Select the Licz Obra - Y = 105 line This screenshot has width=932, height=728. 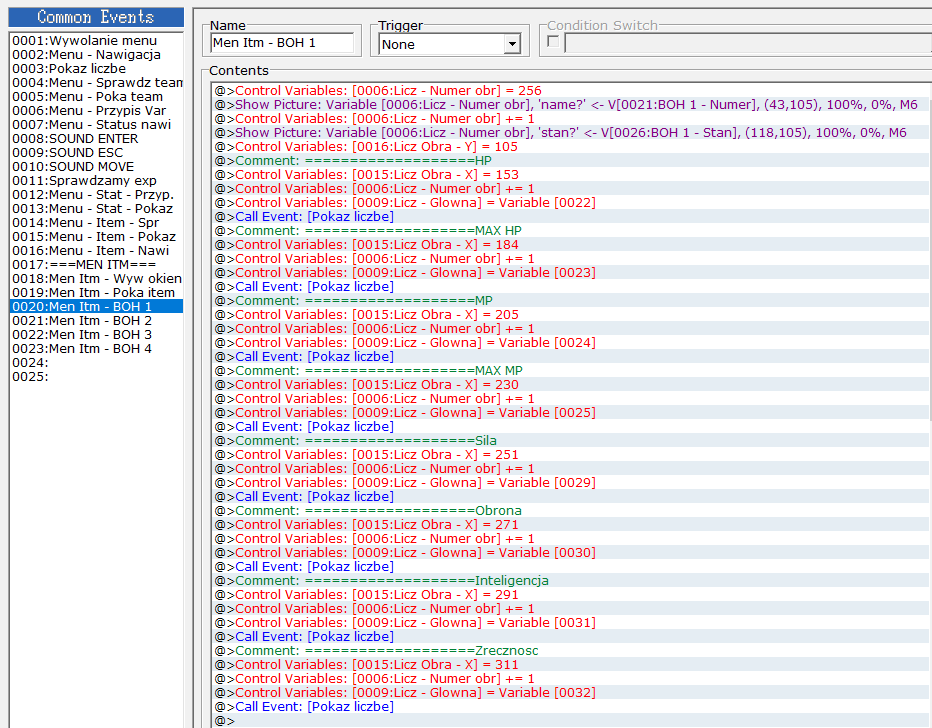(x=570, y=147)
